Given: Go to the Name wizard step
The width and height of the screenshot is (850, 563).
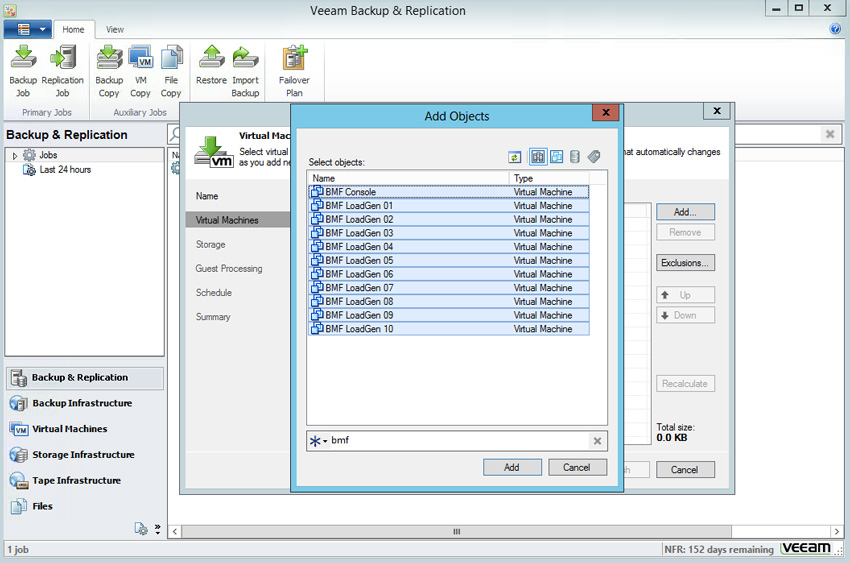Looking at the screenshot, I should click(207, 196).
